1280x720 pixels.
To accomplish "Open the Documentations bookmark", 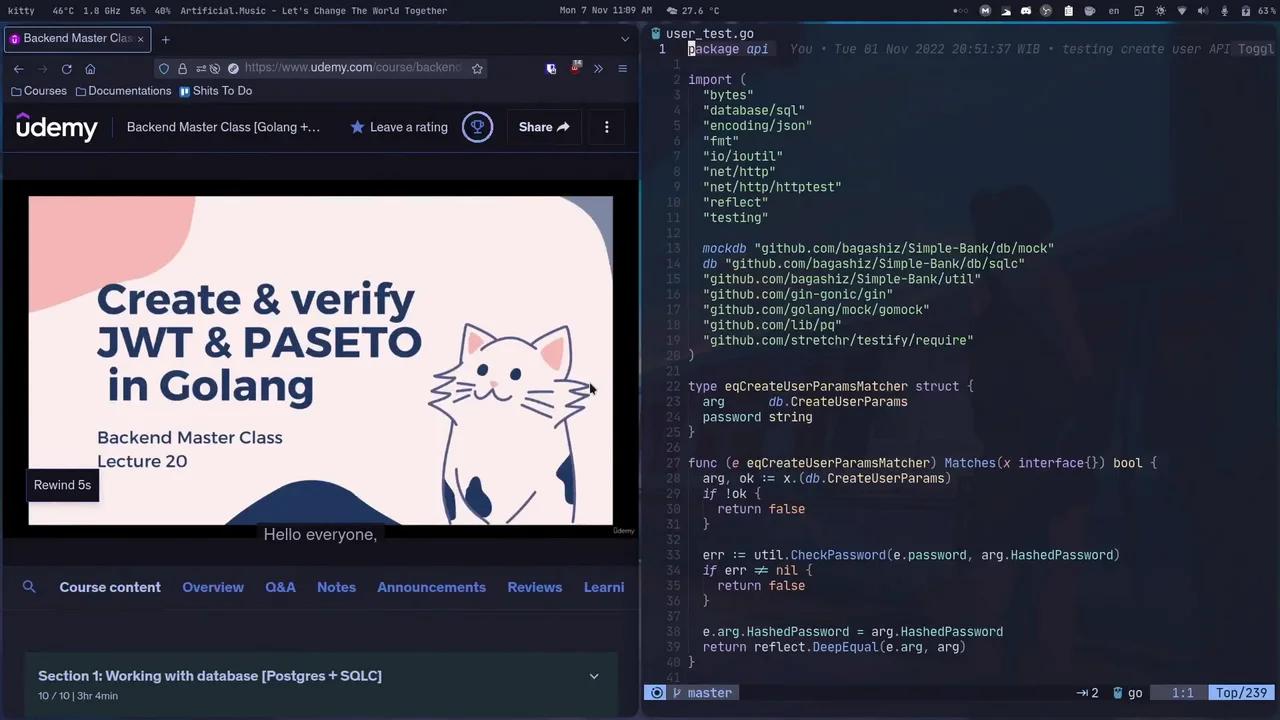I will click(129, 90).
